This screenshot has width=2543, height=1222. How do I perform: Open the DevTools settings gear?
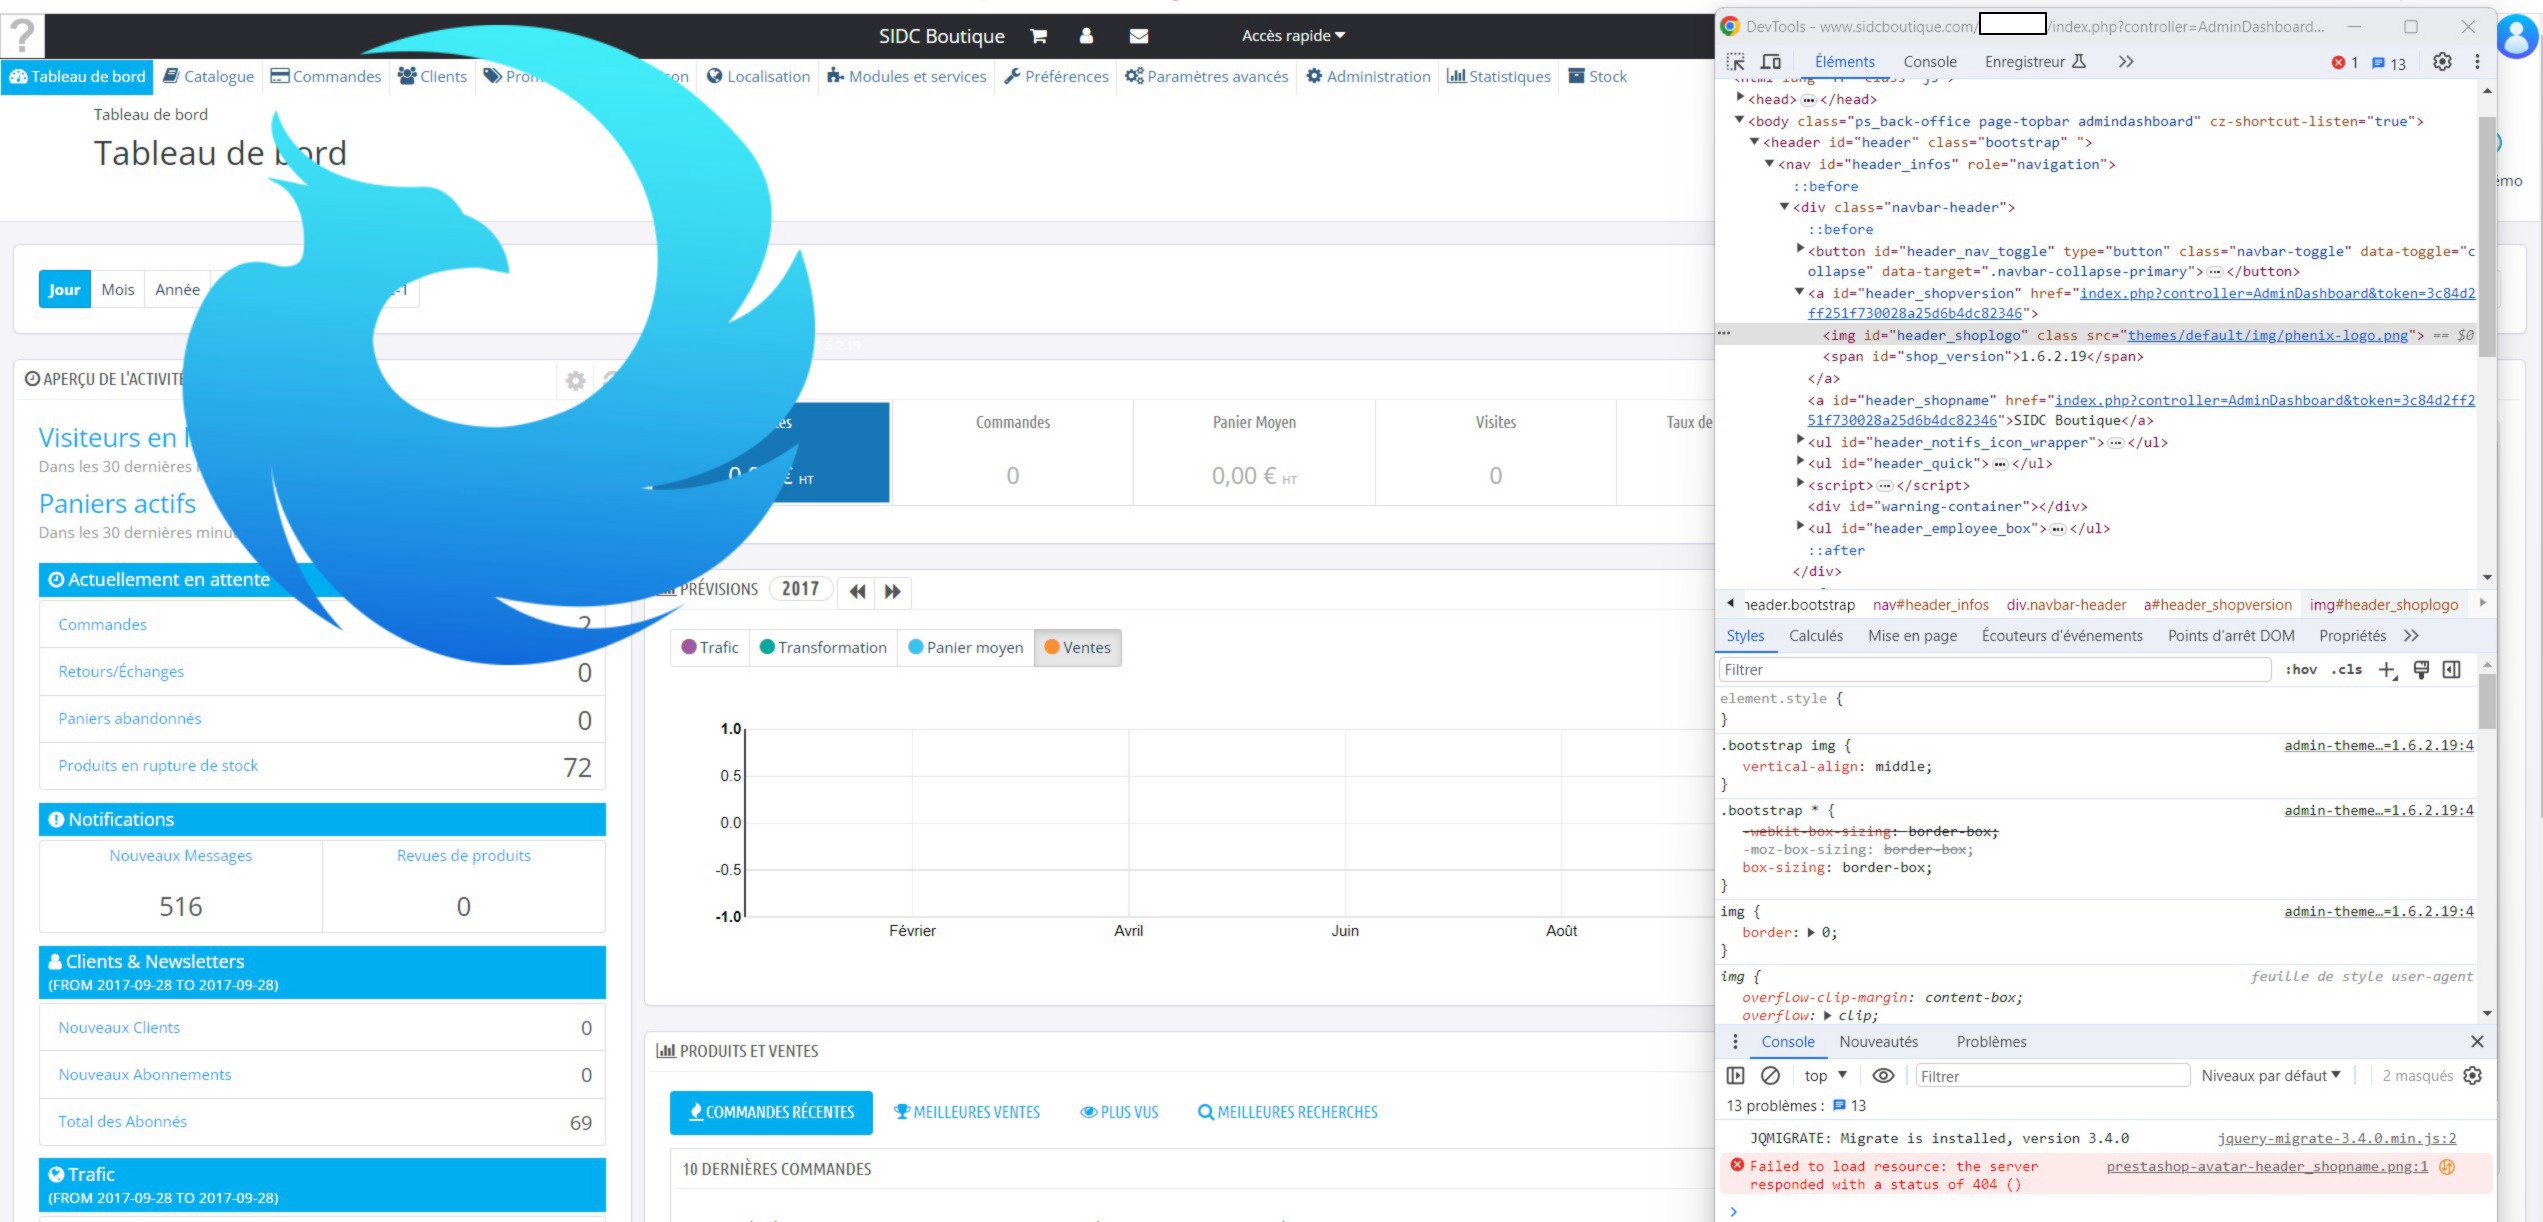pyautogui.click(x=2442, y=62)
